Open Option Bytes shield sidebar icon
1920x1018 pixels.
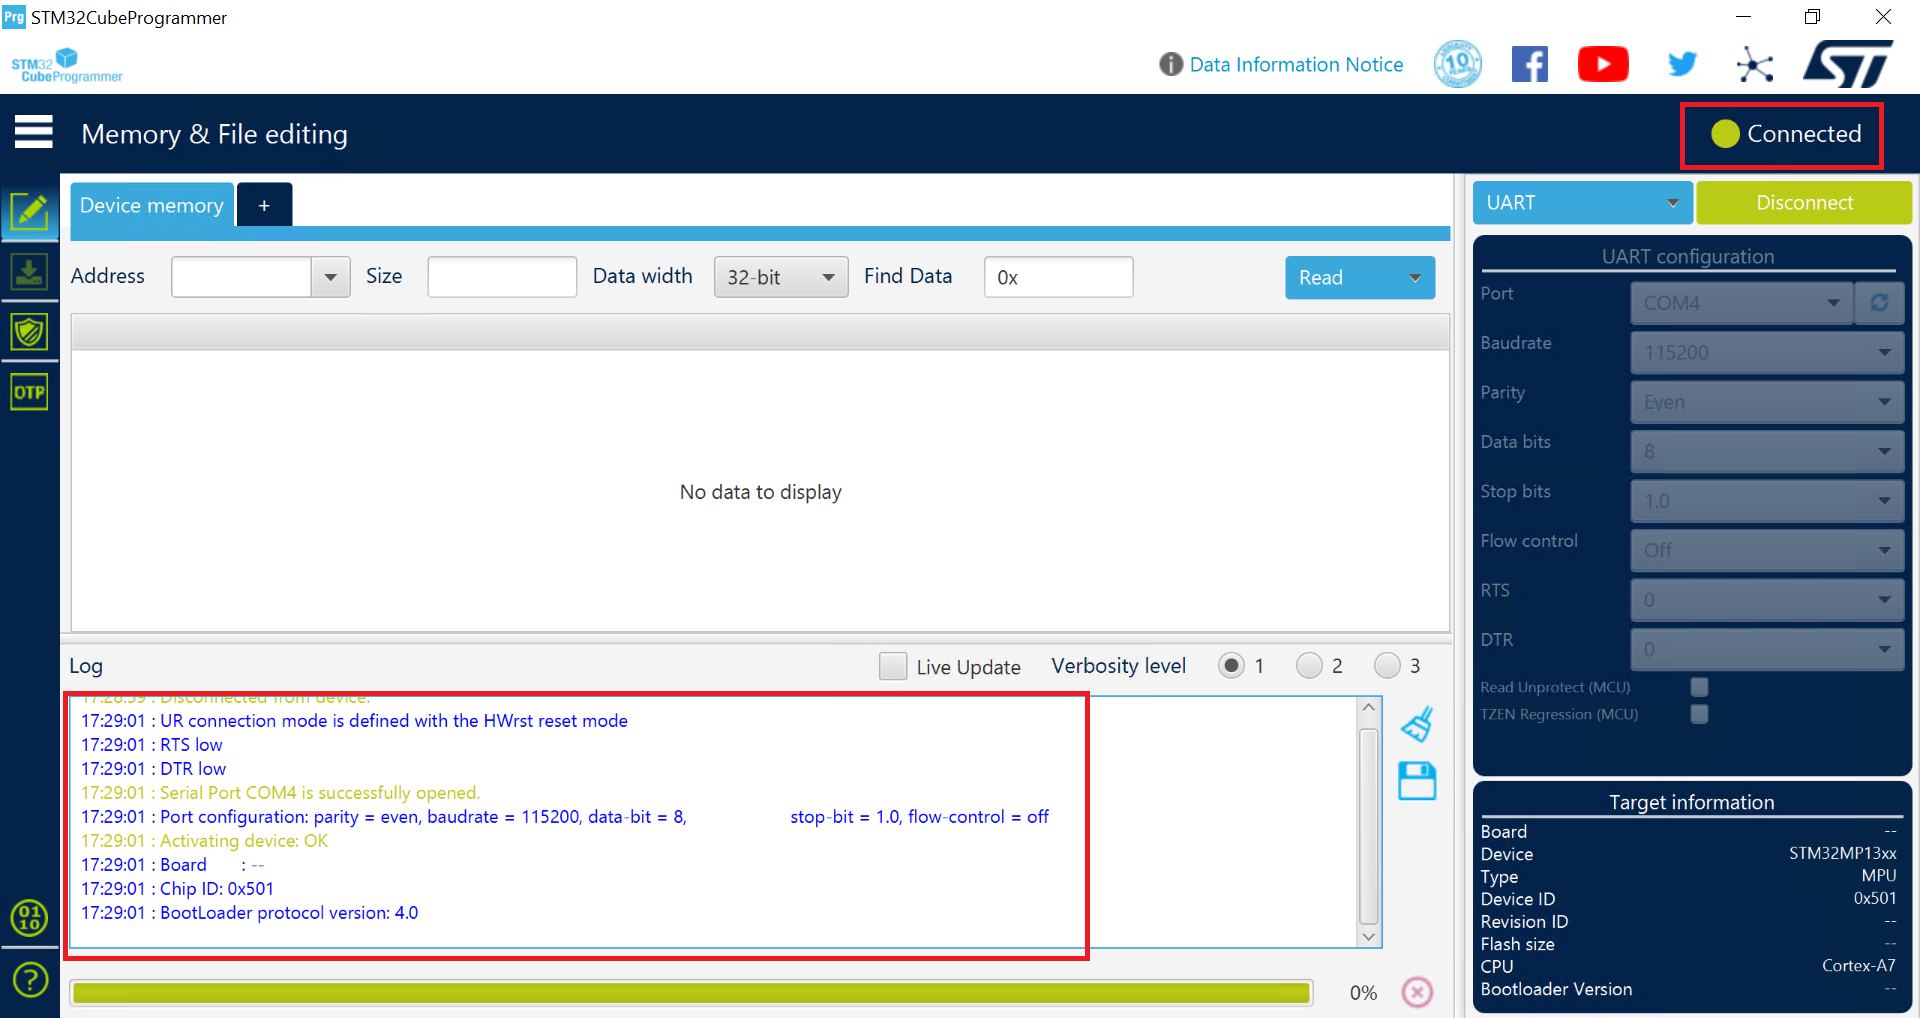[29, 332]
